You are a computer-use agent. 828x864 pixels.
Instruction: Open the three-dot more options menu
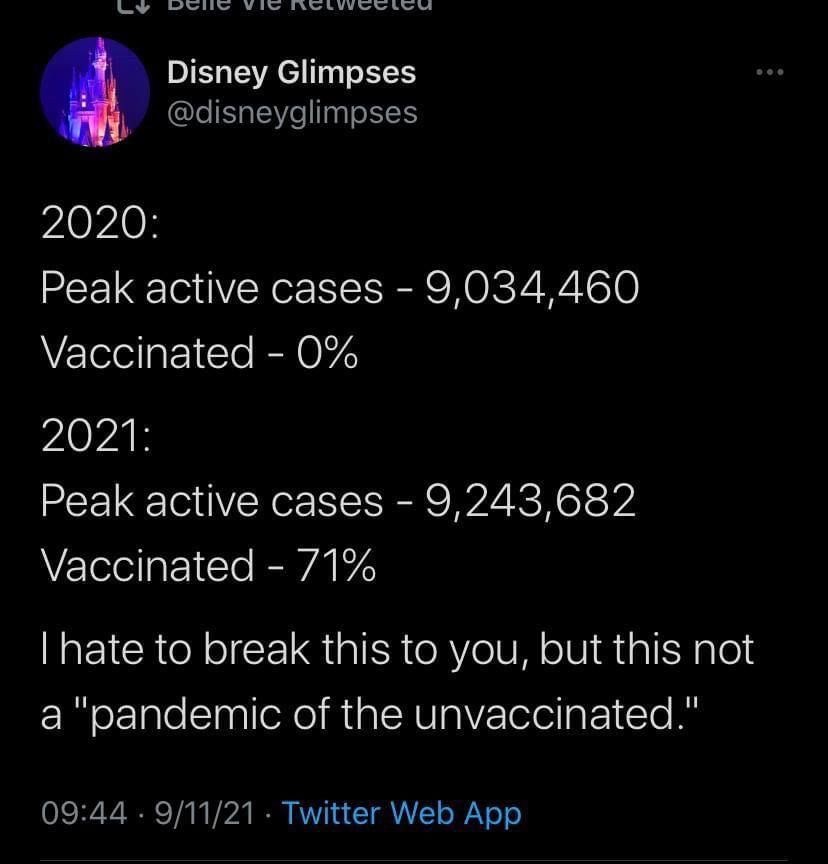click(769, 73)
